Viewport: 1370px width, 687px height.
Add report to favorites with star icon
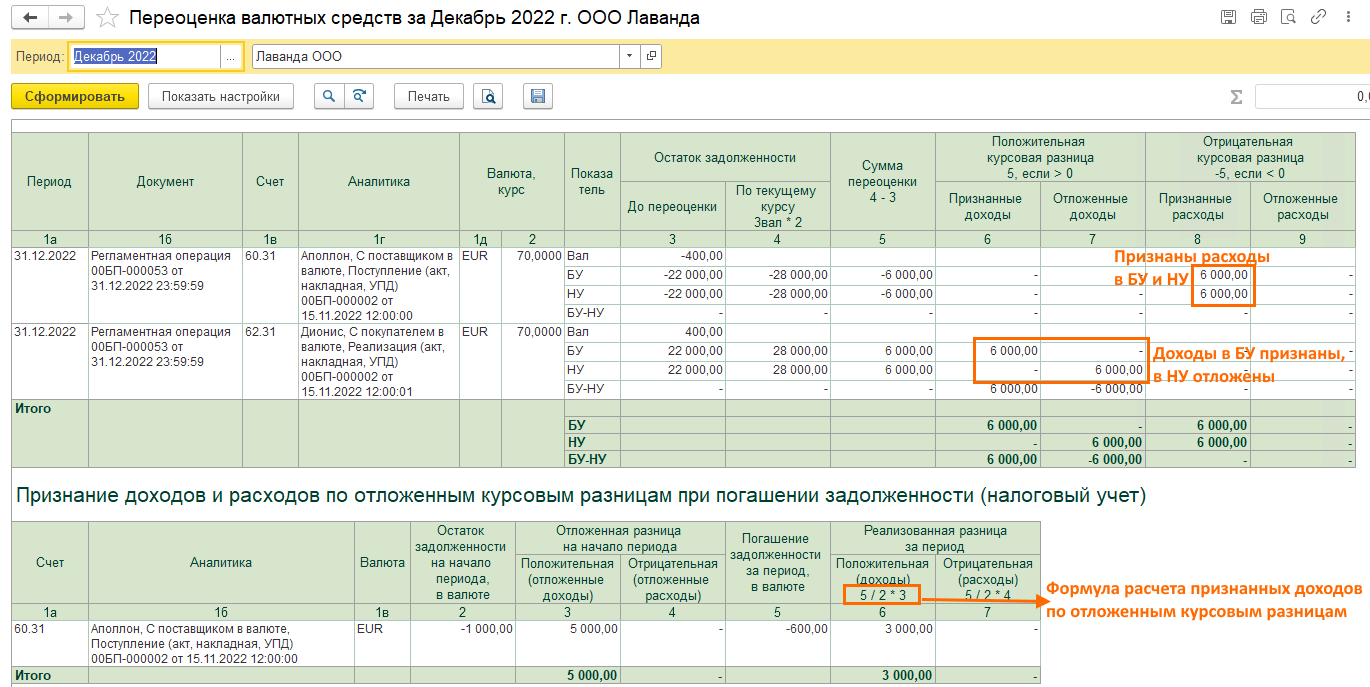point(108,18)
